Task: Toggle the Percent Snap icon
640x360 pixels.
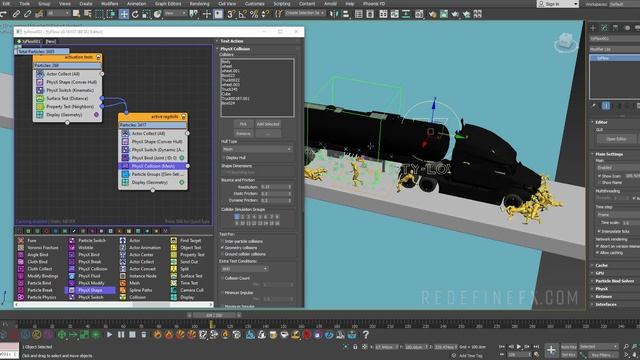Action: click(x=254, y=14)
